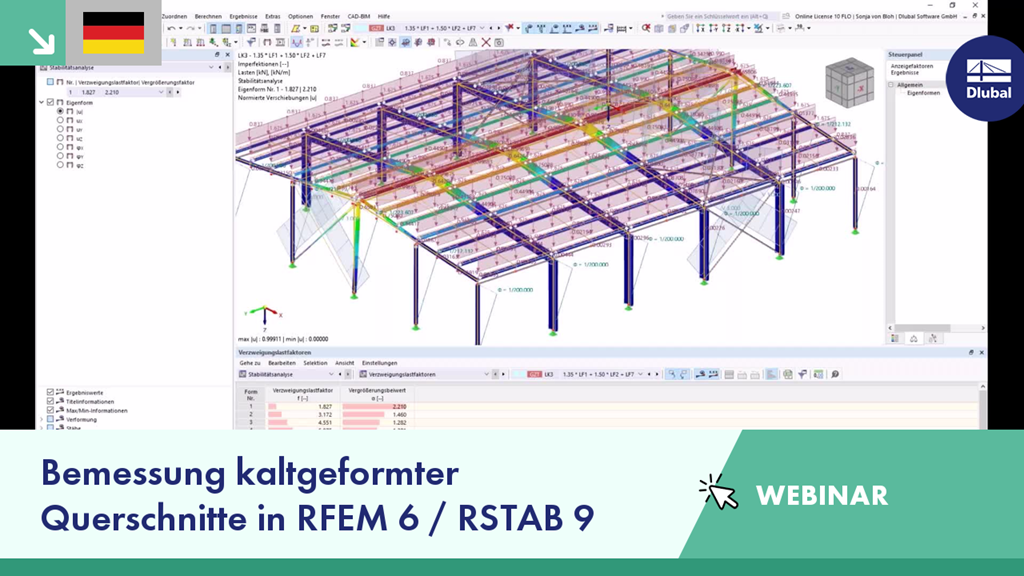The height and width of the screenshot is (576, 1024).
Task: Click the Anzeigefaktoren button in the Steuerpaneel
Action: (x=912, y=67)
